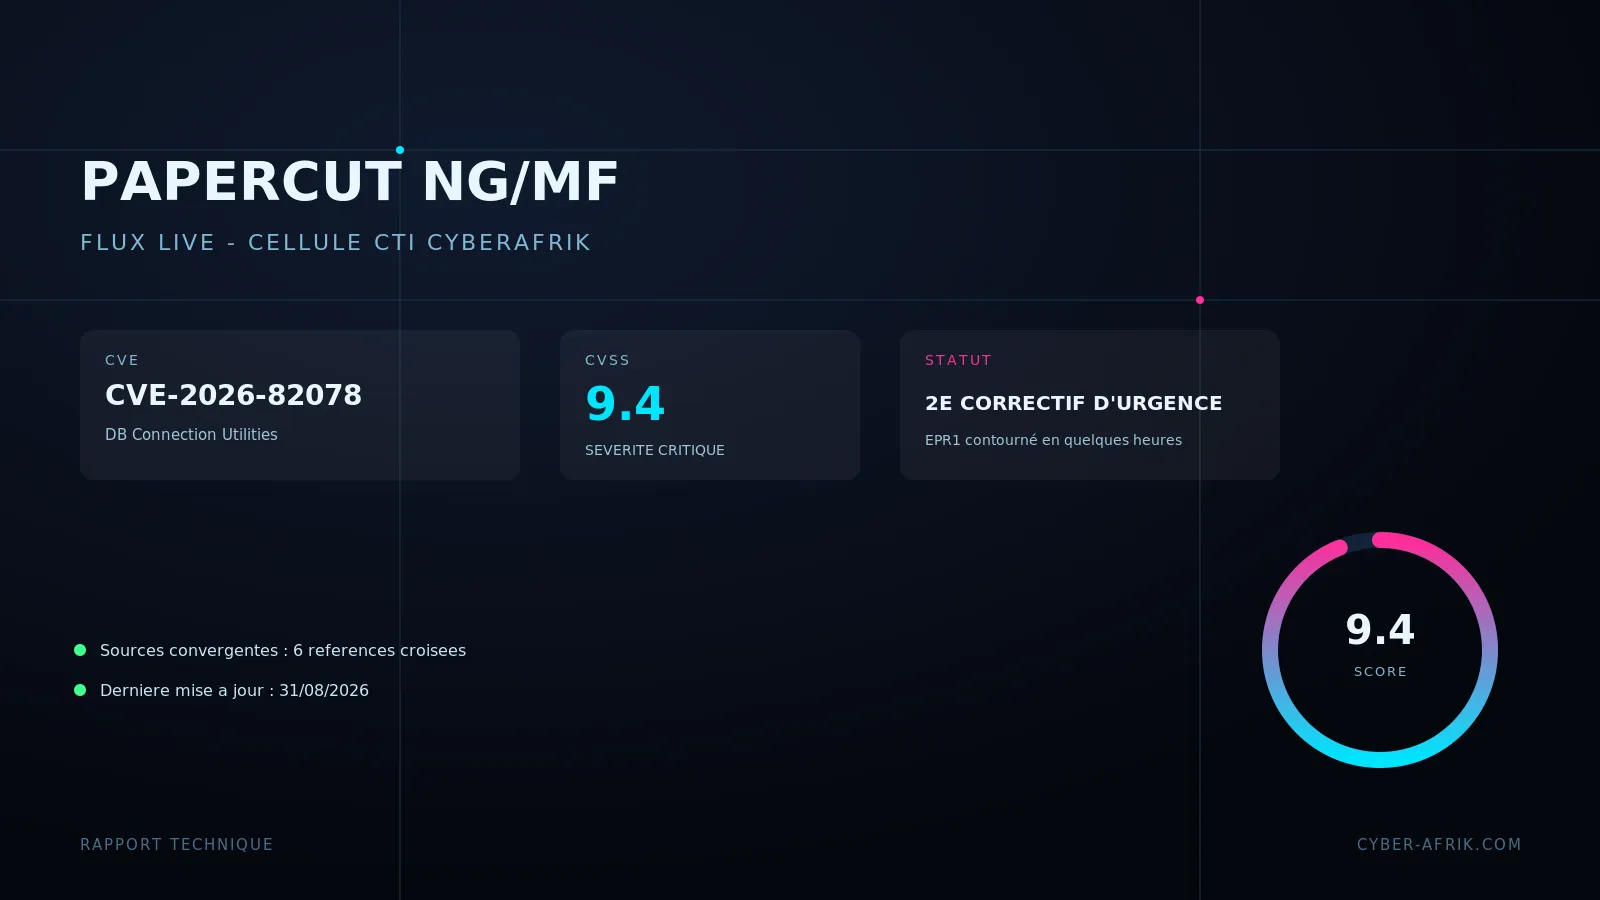Open the CYBER-AFRIK.COM footer link
This screenshot has width=1600, height=900.
1439,844
